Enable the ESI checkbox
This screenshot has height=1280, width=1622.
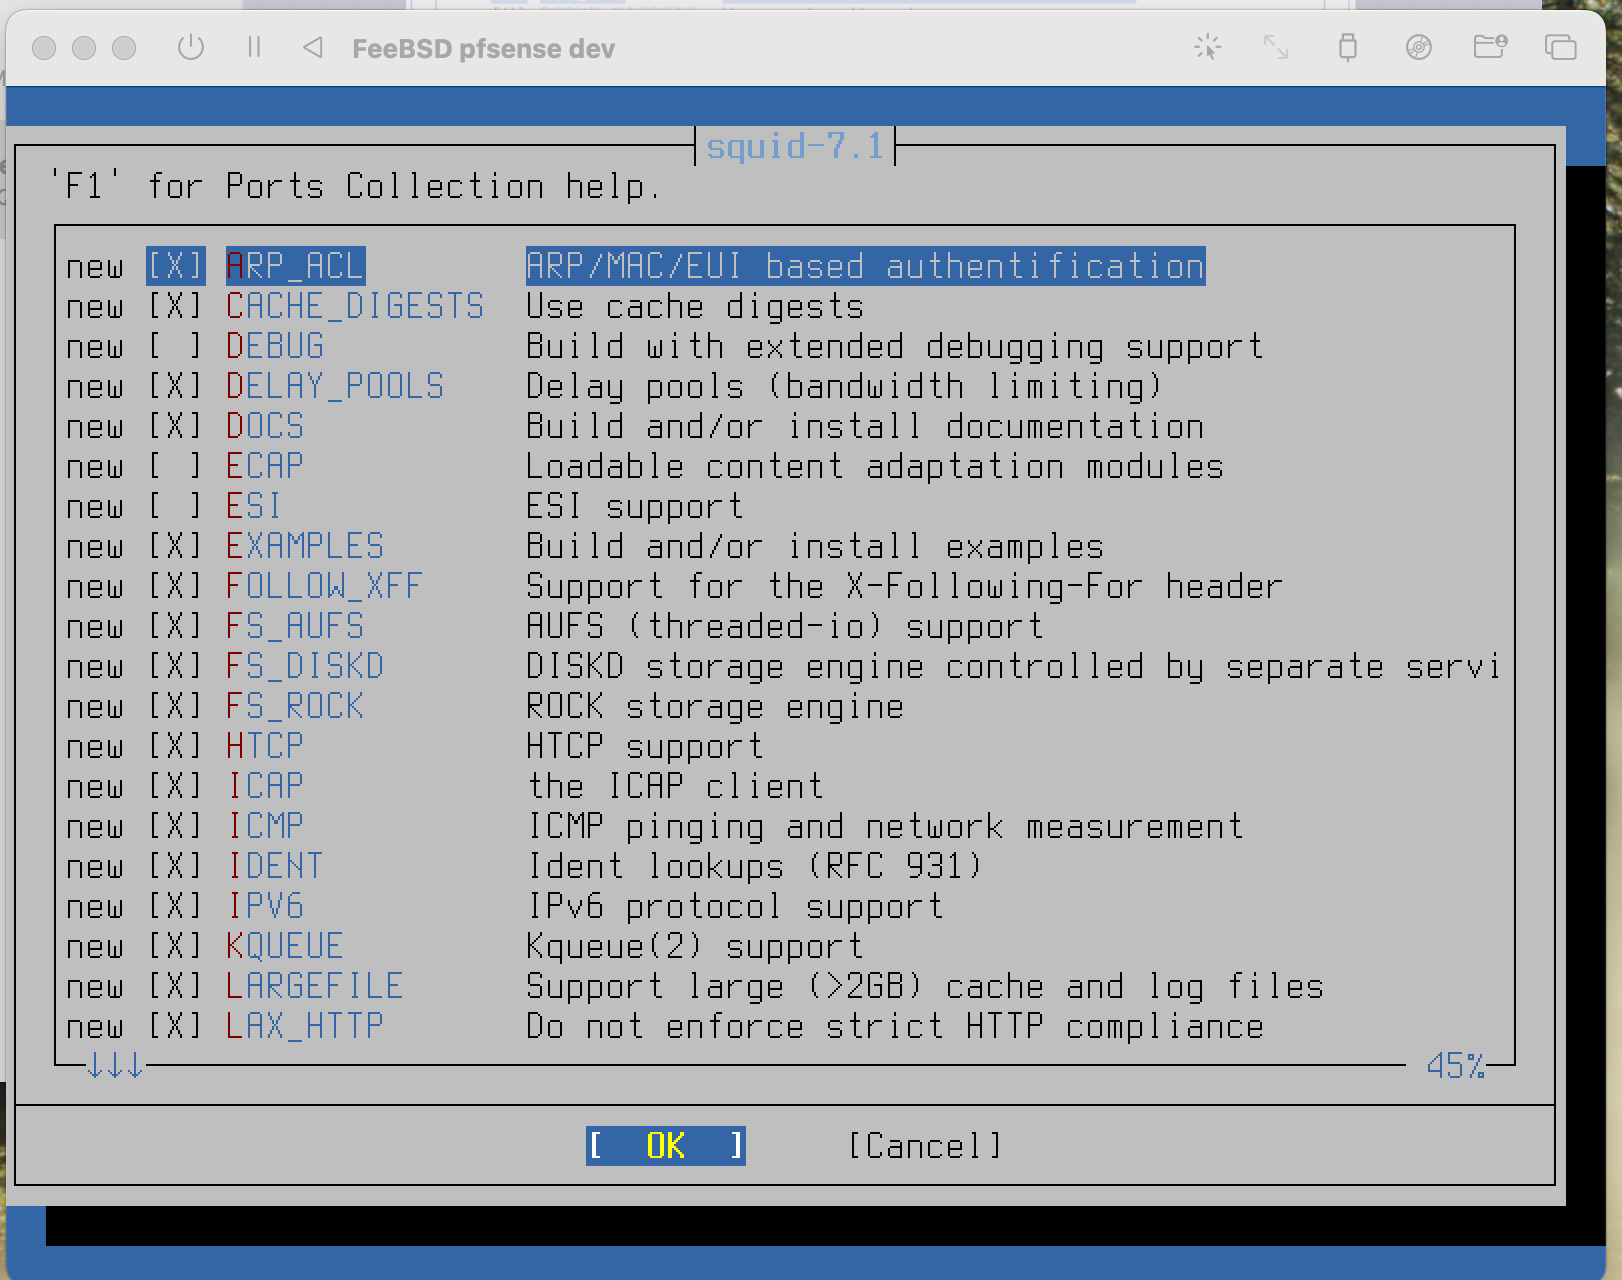(176, 507)
